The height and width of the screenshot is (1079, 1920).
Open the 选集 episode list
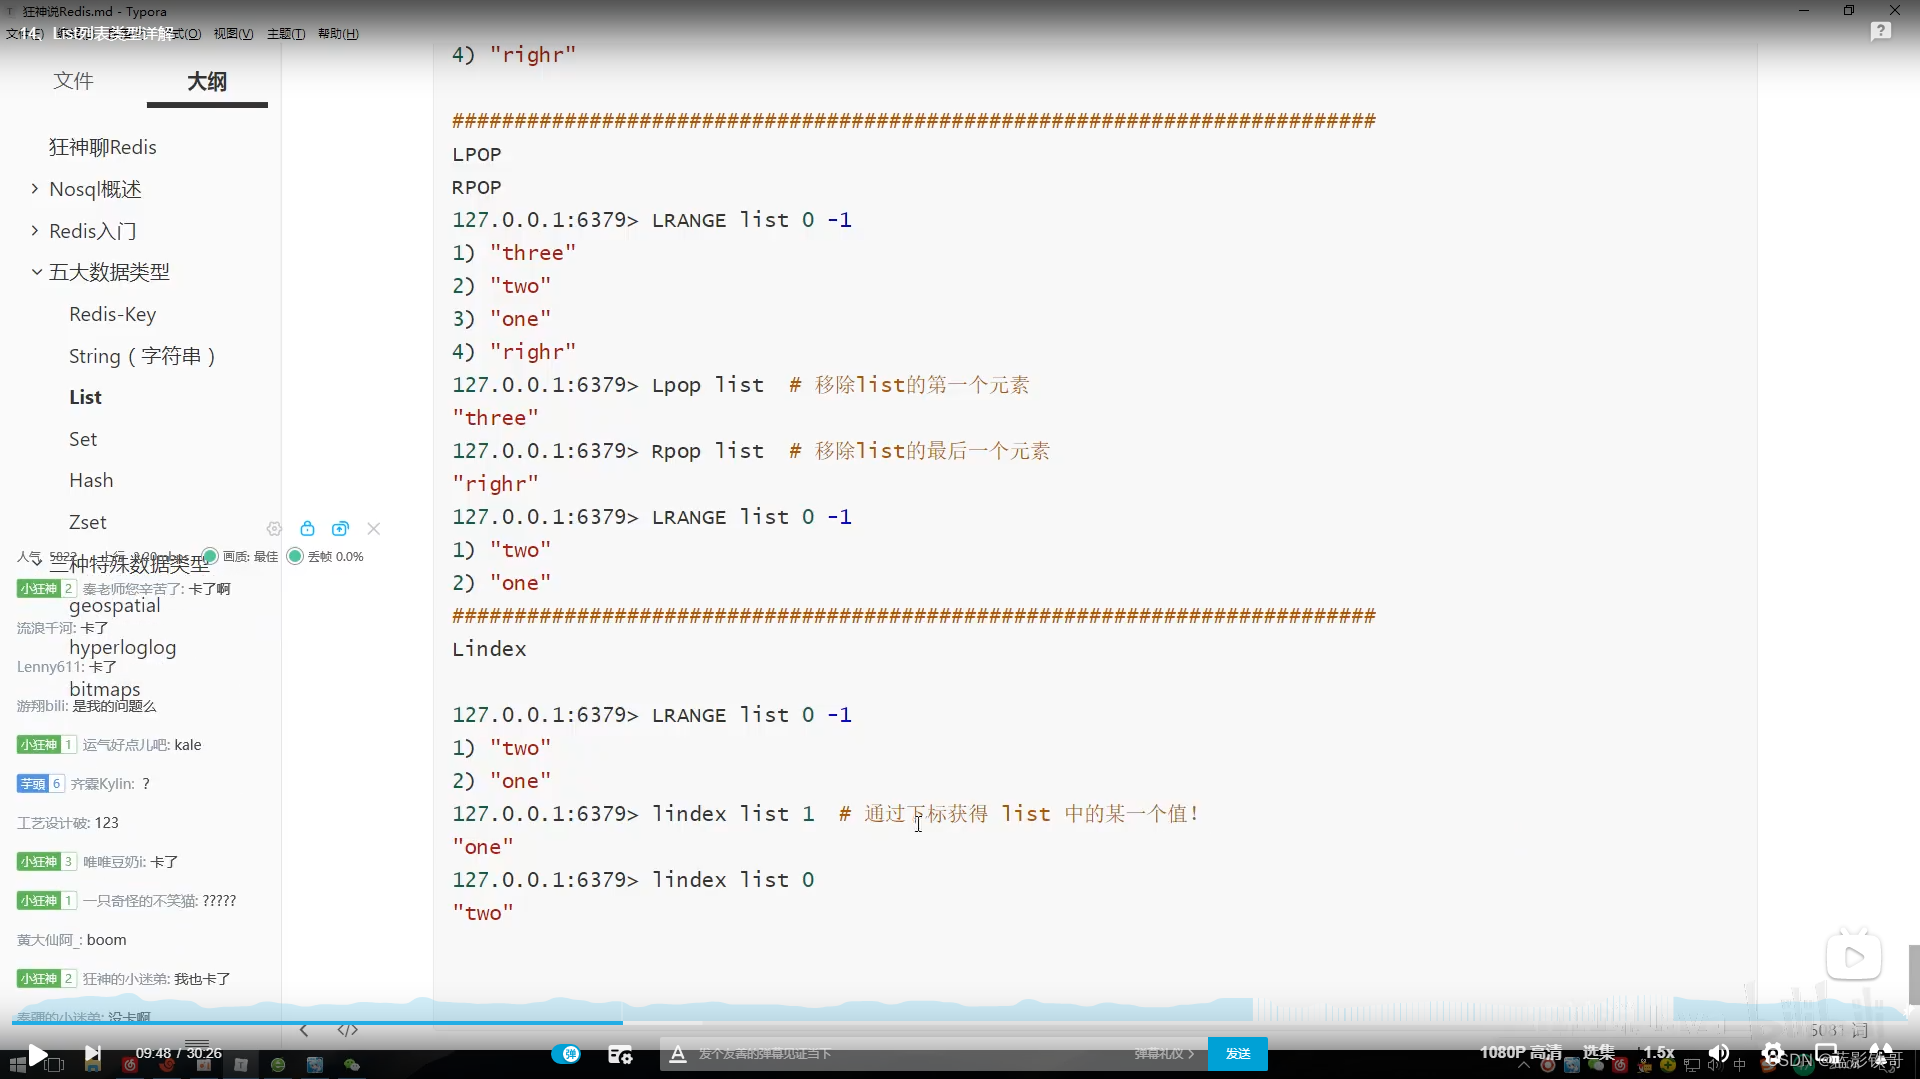pos(1599,1052)
